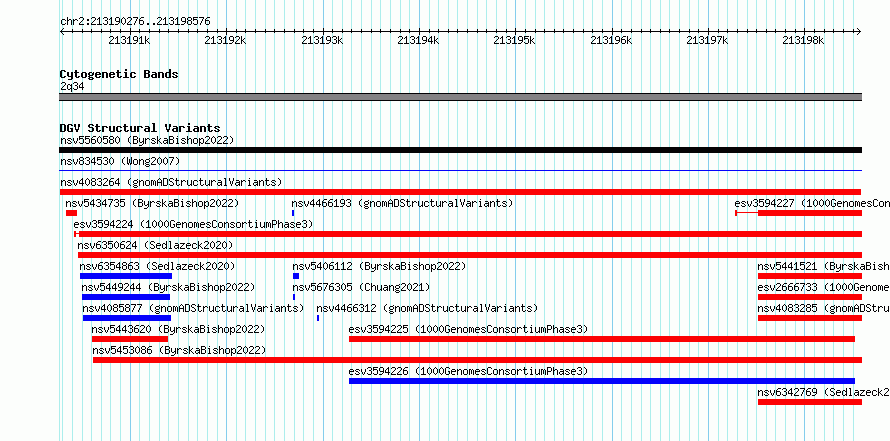Select the black nsv5560580 variant bar
Screen dimensions: 890x441
[x=460, y=150]
